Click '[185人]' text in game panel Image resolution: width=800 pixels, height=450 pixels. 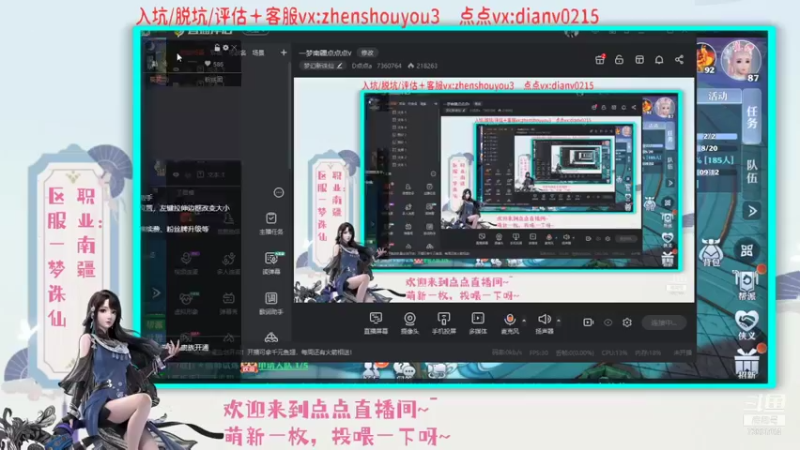click(x=718, y=160)
